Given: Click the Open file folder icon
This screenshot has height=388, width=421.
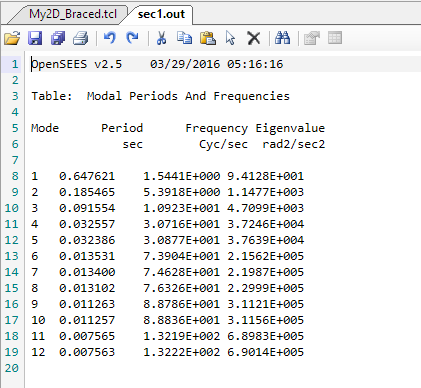Looking at the screenshot, I should (12, 38).
